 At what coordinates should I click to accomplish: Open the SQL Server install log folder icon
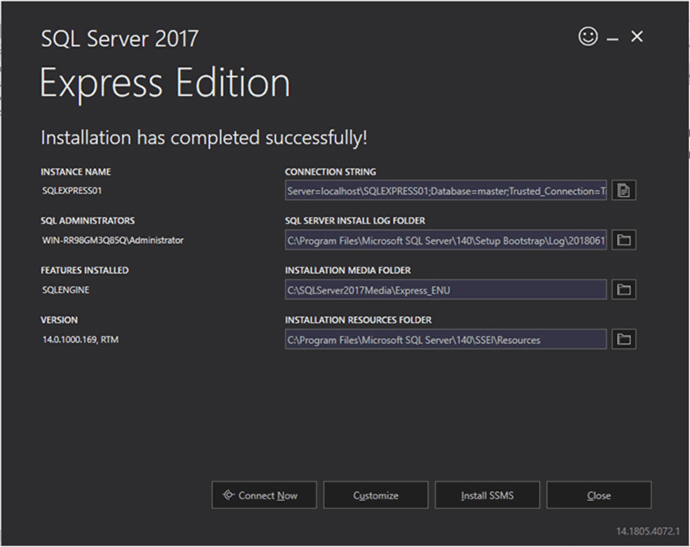pyautogui.click(x=624, y=240)
